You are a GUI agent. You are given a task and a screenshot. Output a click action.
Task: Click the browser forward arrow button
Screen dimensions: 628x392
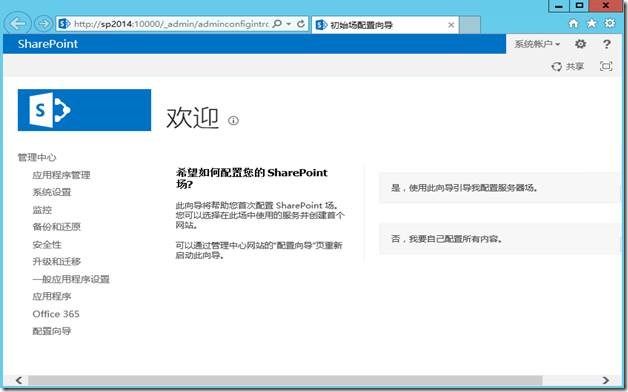point(43,24)
